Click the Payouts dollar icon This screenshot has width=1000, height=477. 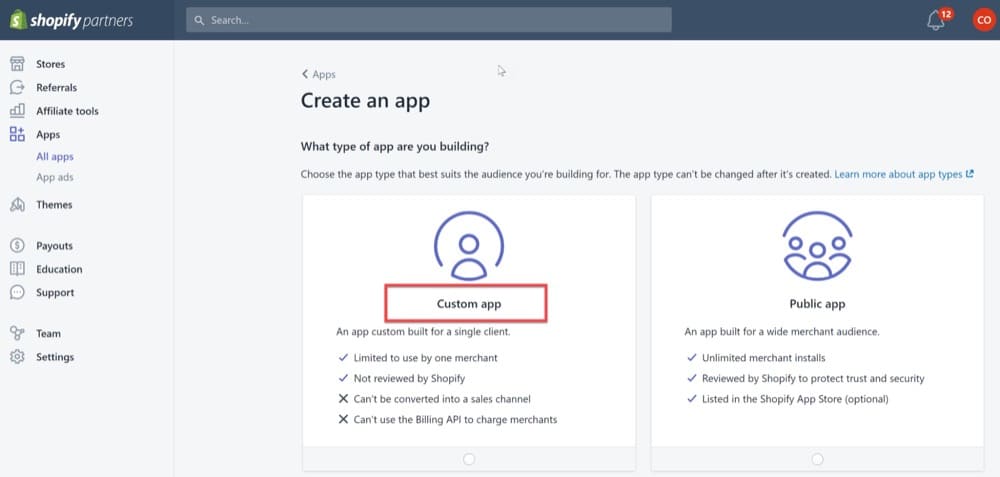pyautogui.click(x=17, y=246)
